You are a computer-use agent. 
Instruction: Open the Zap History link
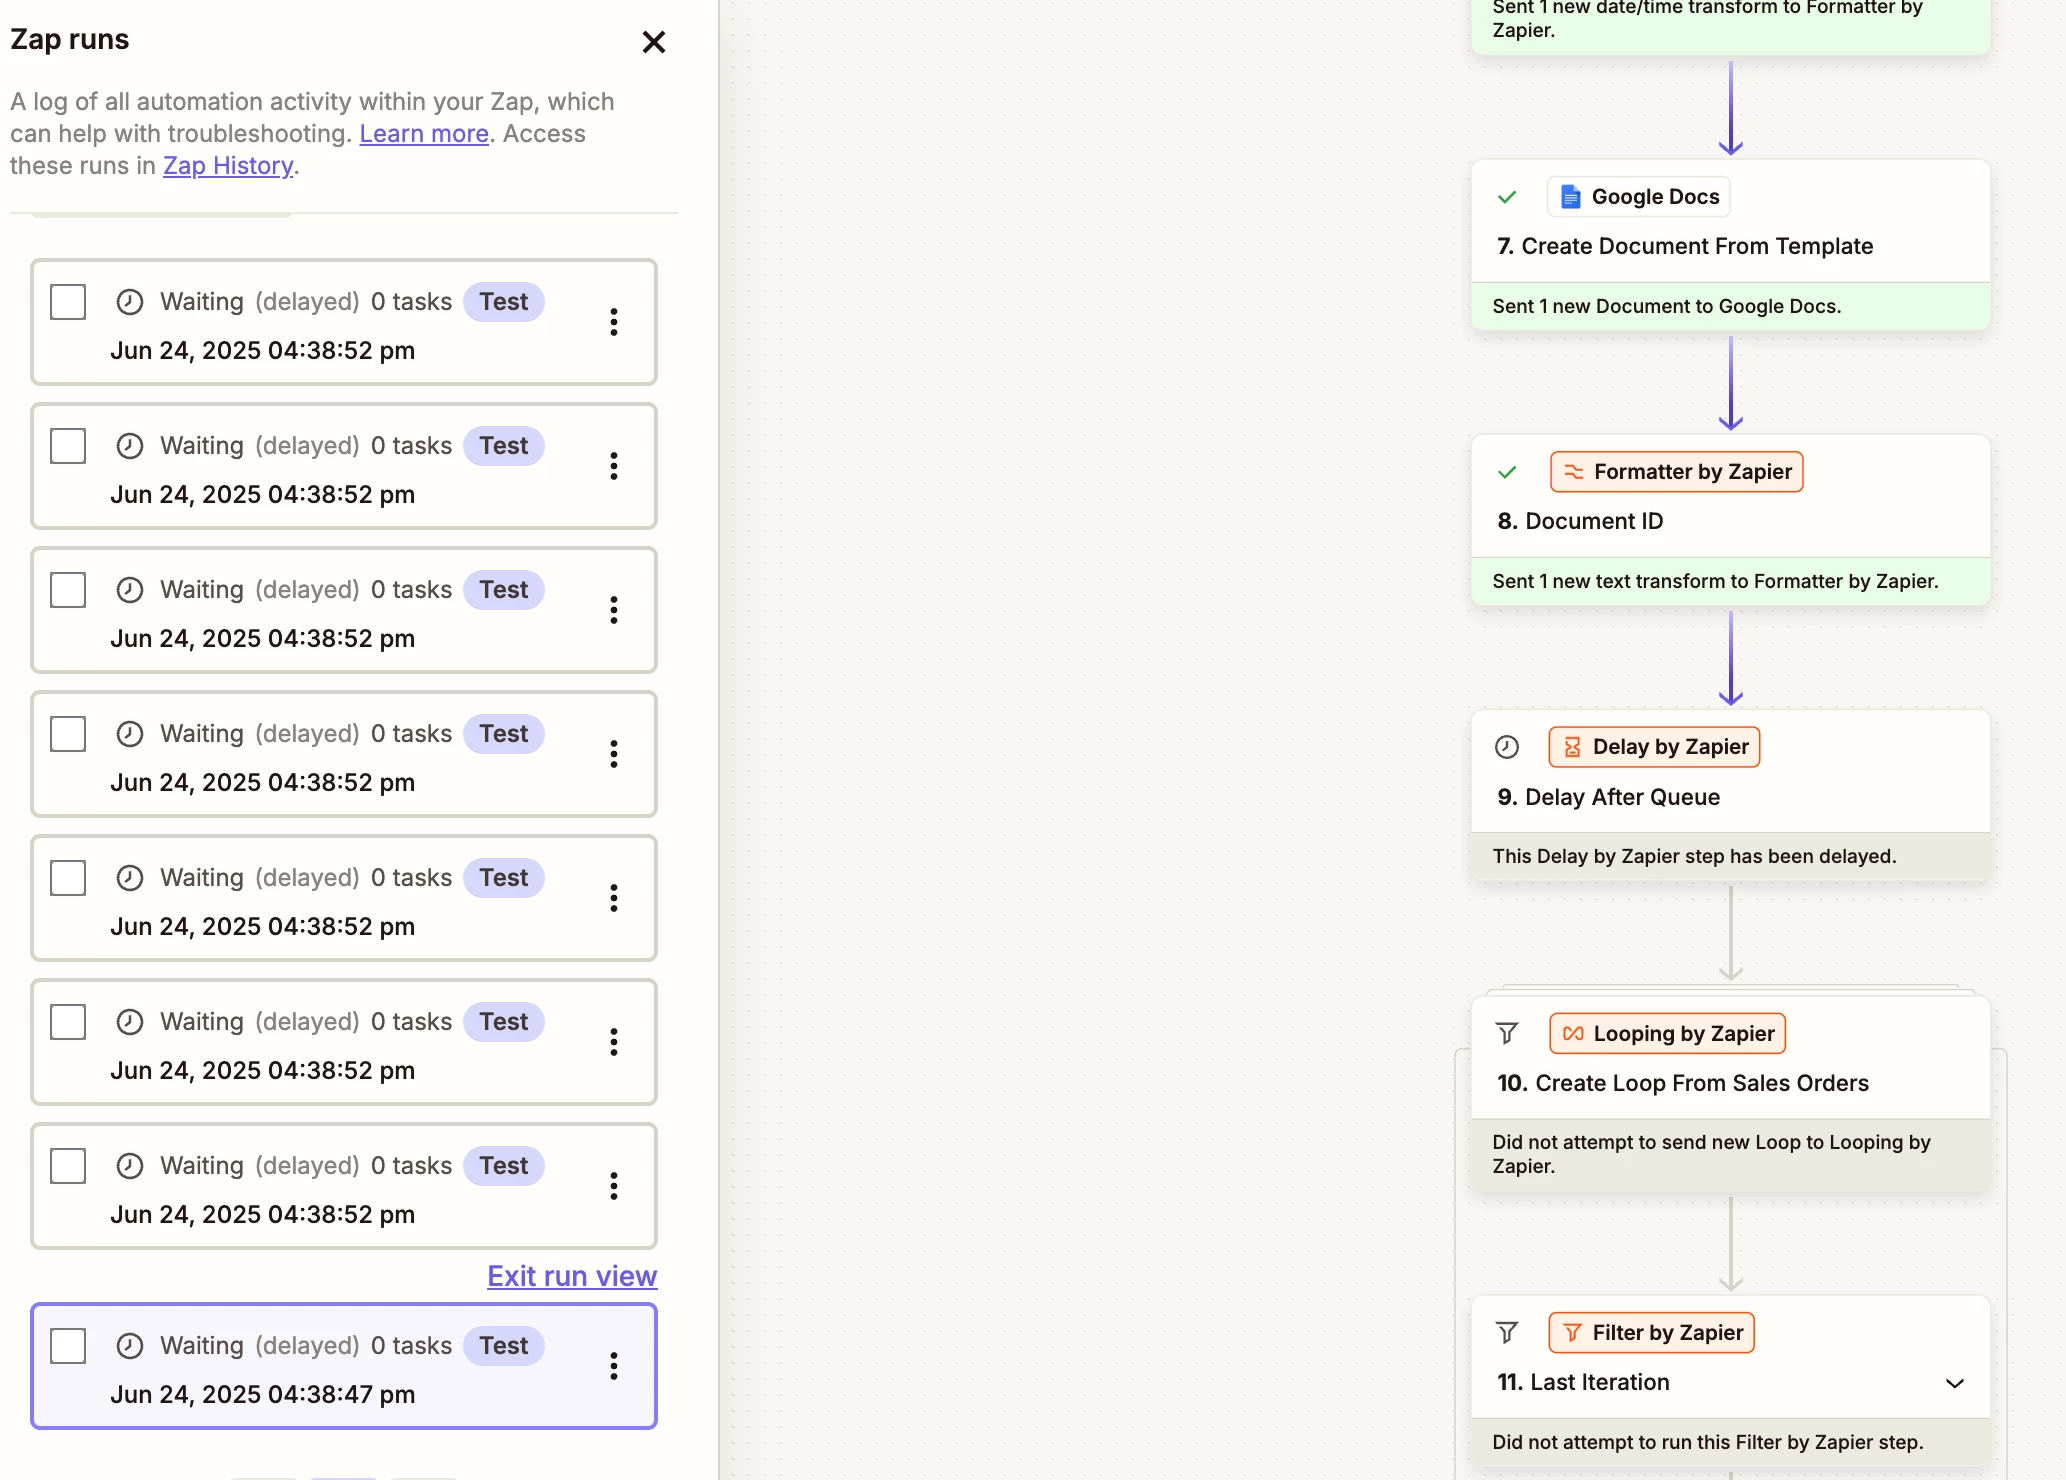click(x=228, y=166)
